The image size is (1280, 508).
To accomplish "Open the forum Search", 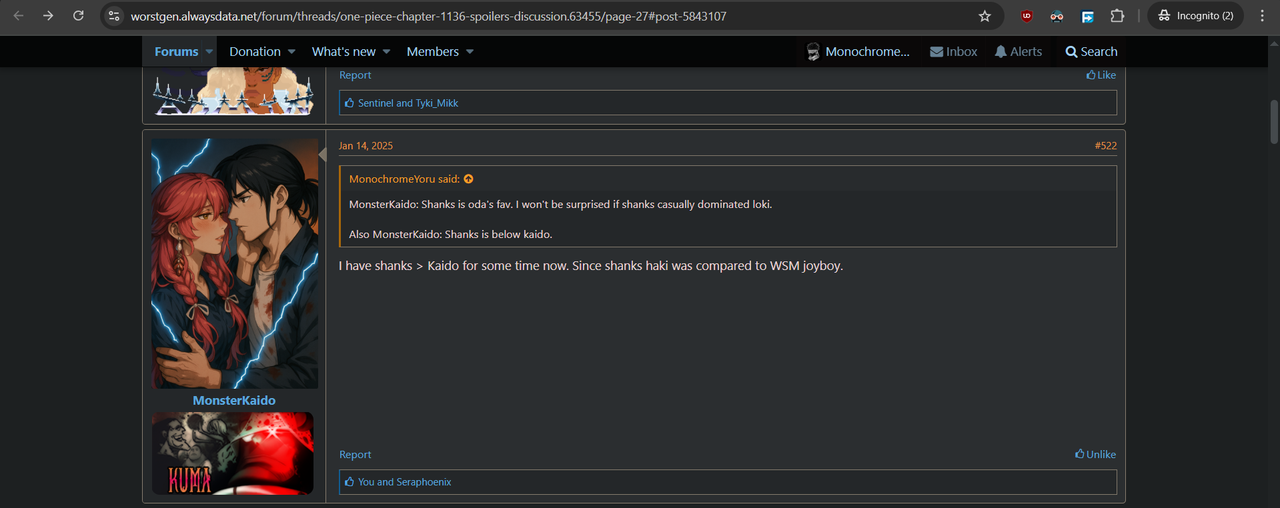I will point(1091,52).
